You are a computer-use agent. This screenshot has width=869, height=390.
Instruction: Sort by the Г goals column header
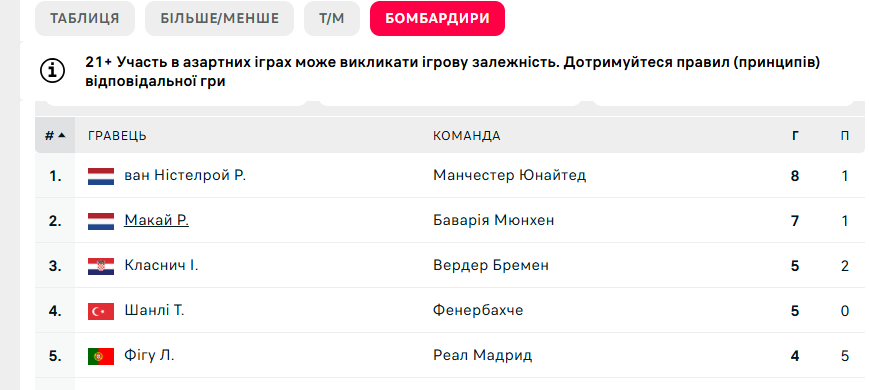pyautogui.click(x=795, y=136)
